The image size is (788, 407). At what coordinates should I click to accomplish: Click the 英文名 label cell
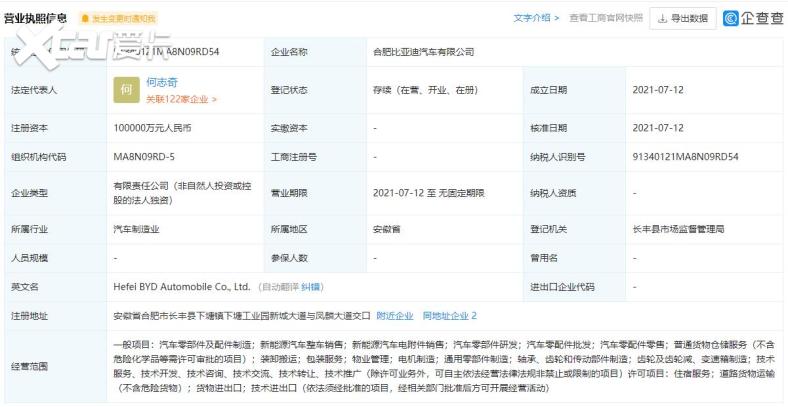(56, 287)
